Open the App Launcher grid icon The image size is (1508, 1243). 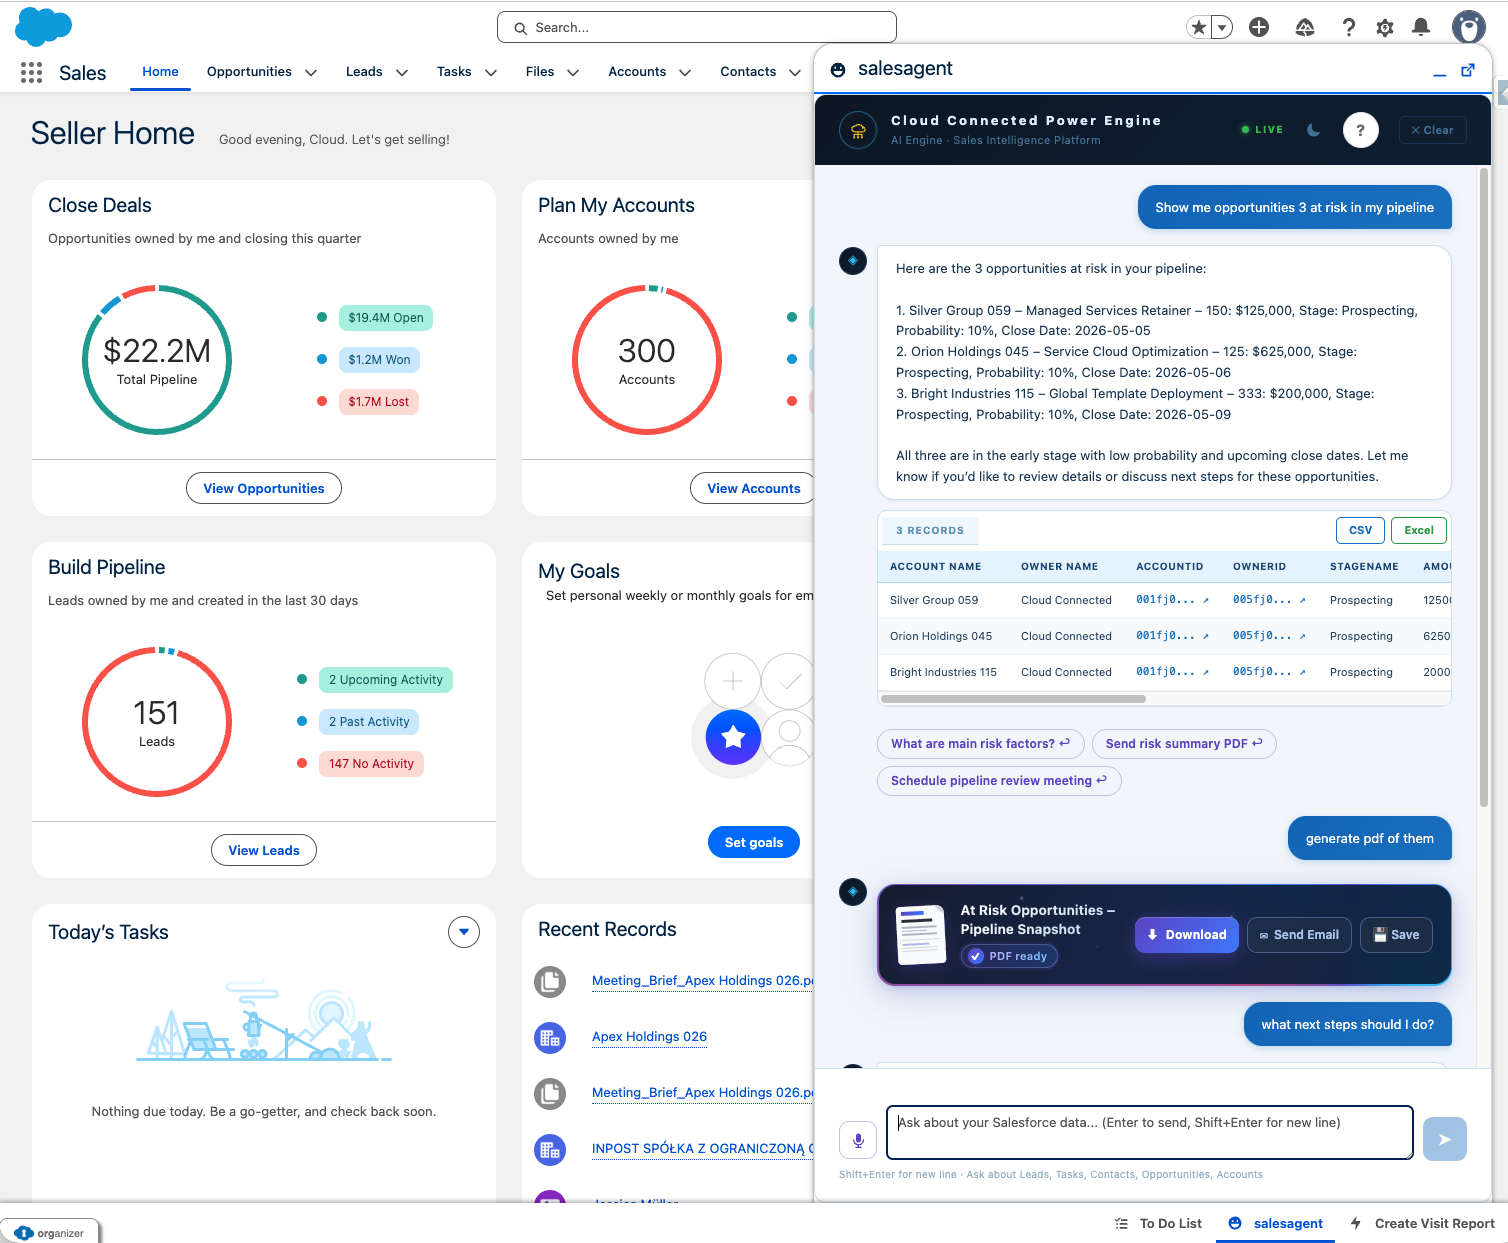[31, 72]
